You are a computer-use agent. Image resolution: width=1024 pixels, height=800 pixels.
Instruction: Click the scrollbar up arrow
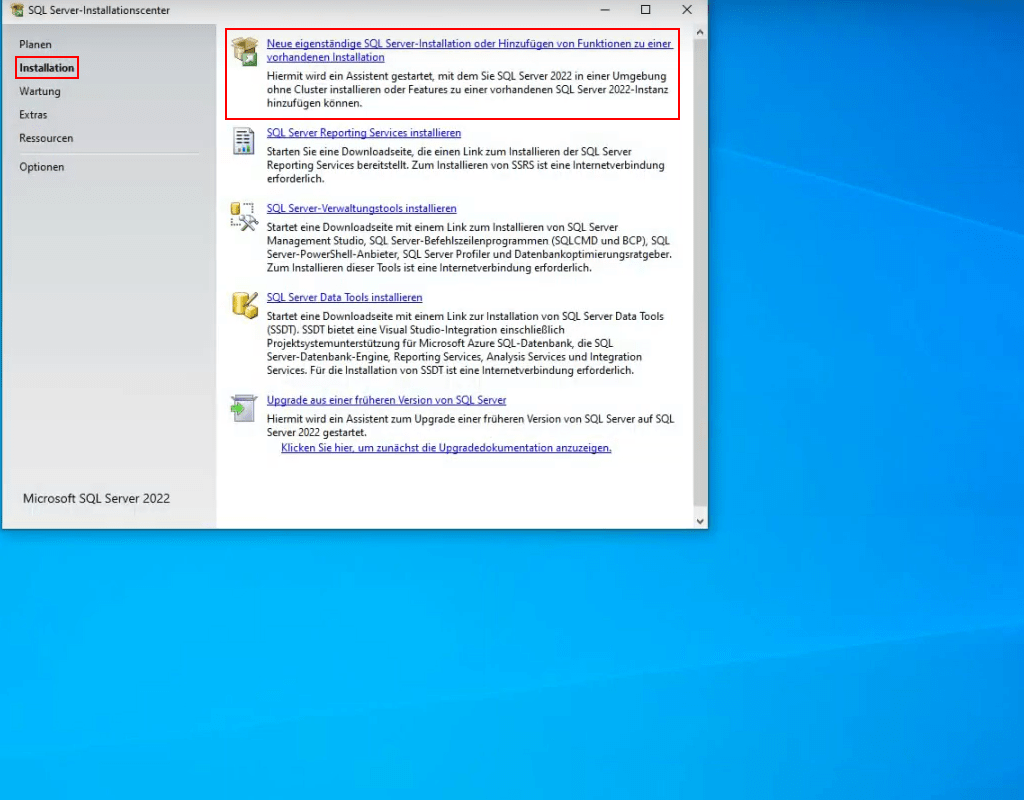700,33
